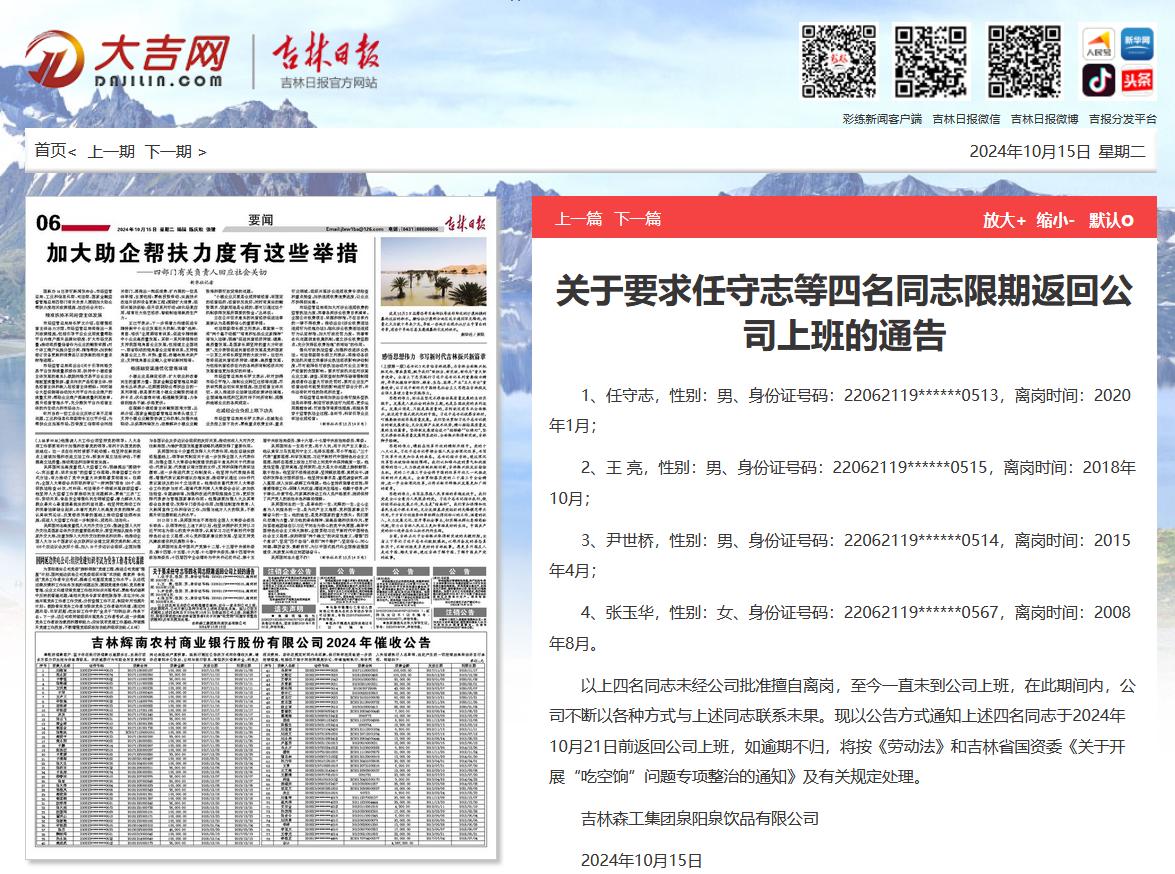
Task: Open the 人民号 platform icon
Action: point(1098,44)
